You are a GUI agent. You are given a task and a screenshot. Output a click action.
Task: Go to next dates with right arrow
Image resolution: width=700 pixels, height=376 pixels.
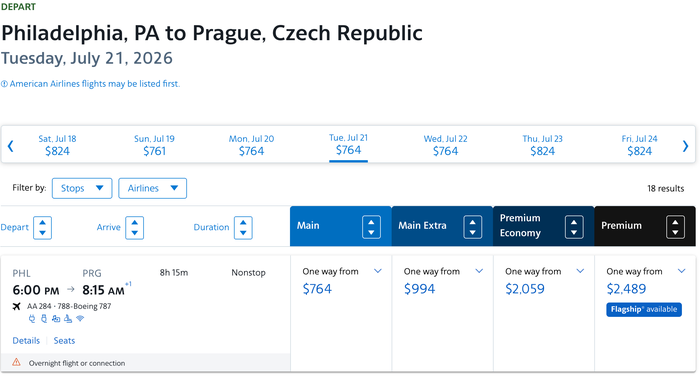[x=685, y=146]
